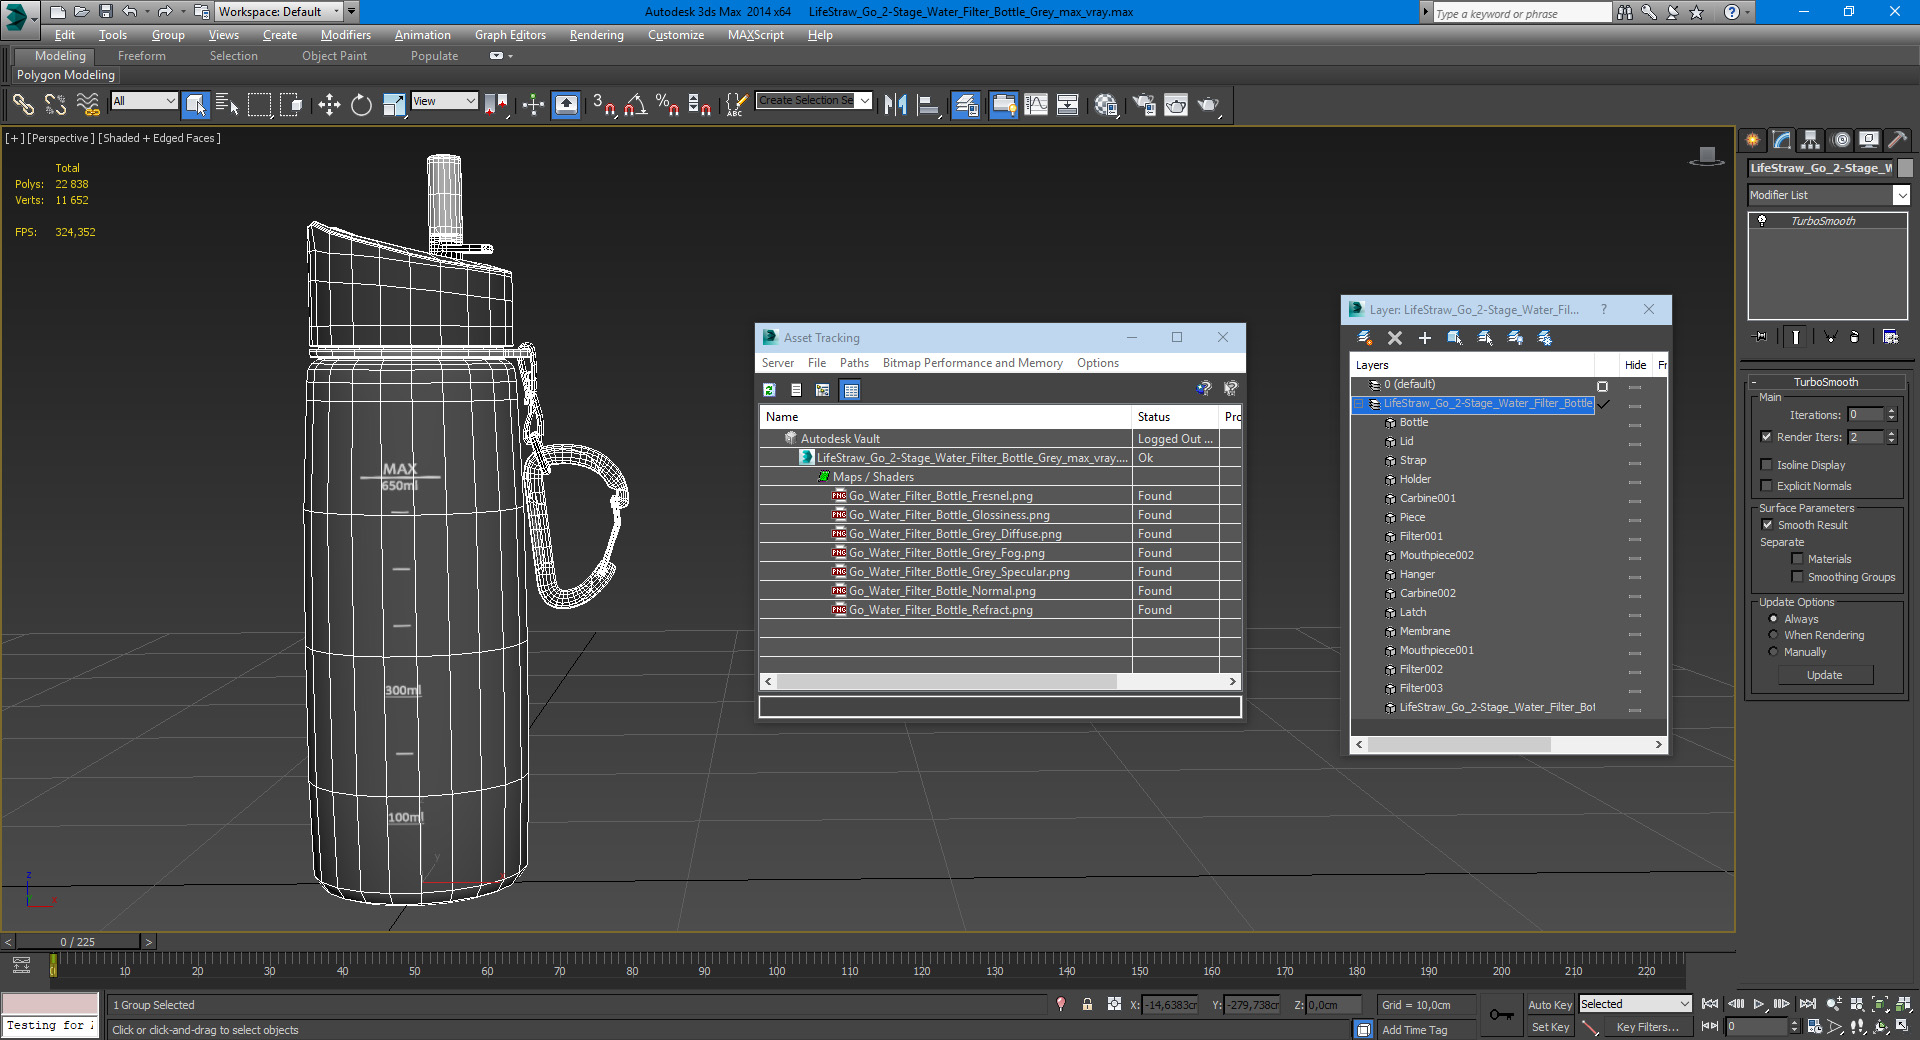Select the Manually update option

click(x=1773, y=652)
